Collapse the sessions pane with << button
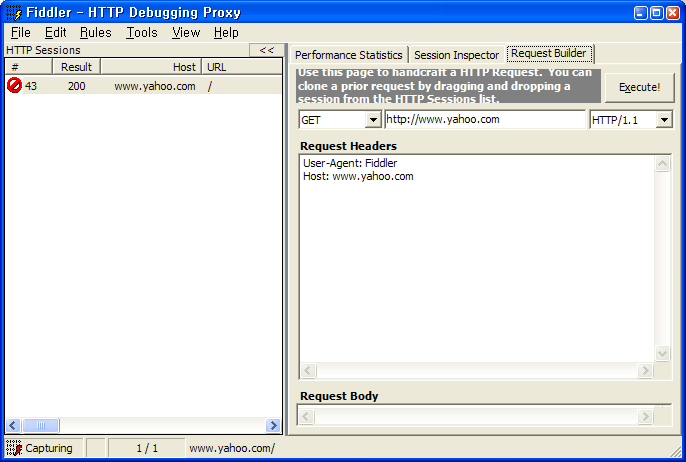 point(267,50)
